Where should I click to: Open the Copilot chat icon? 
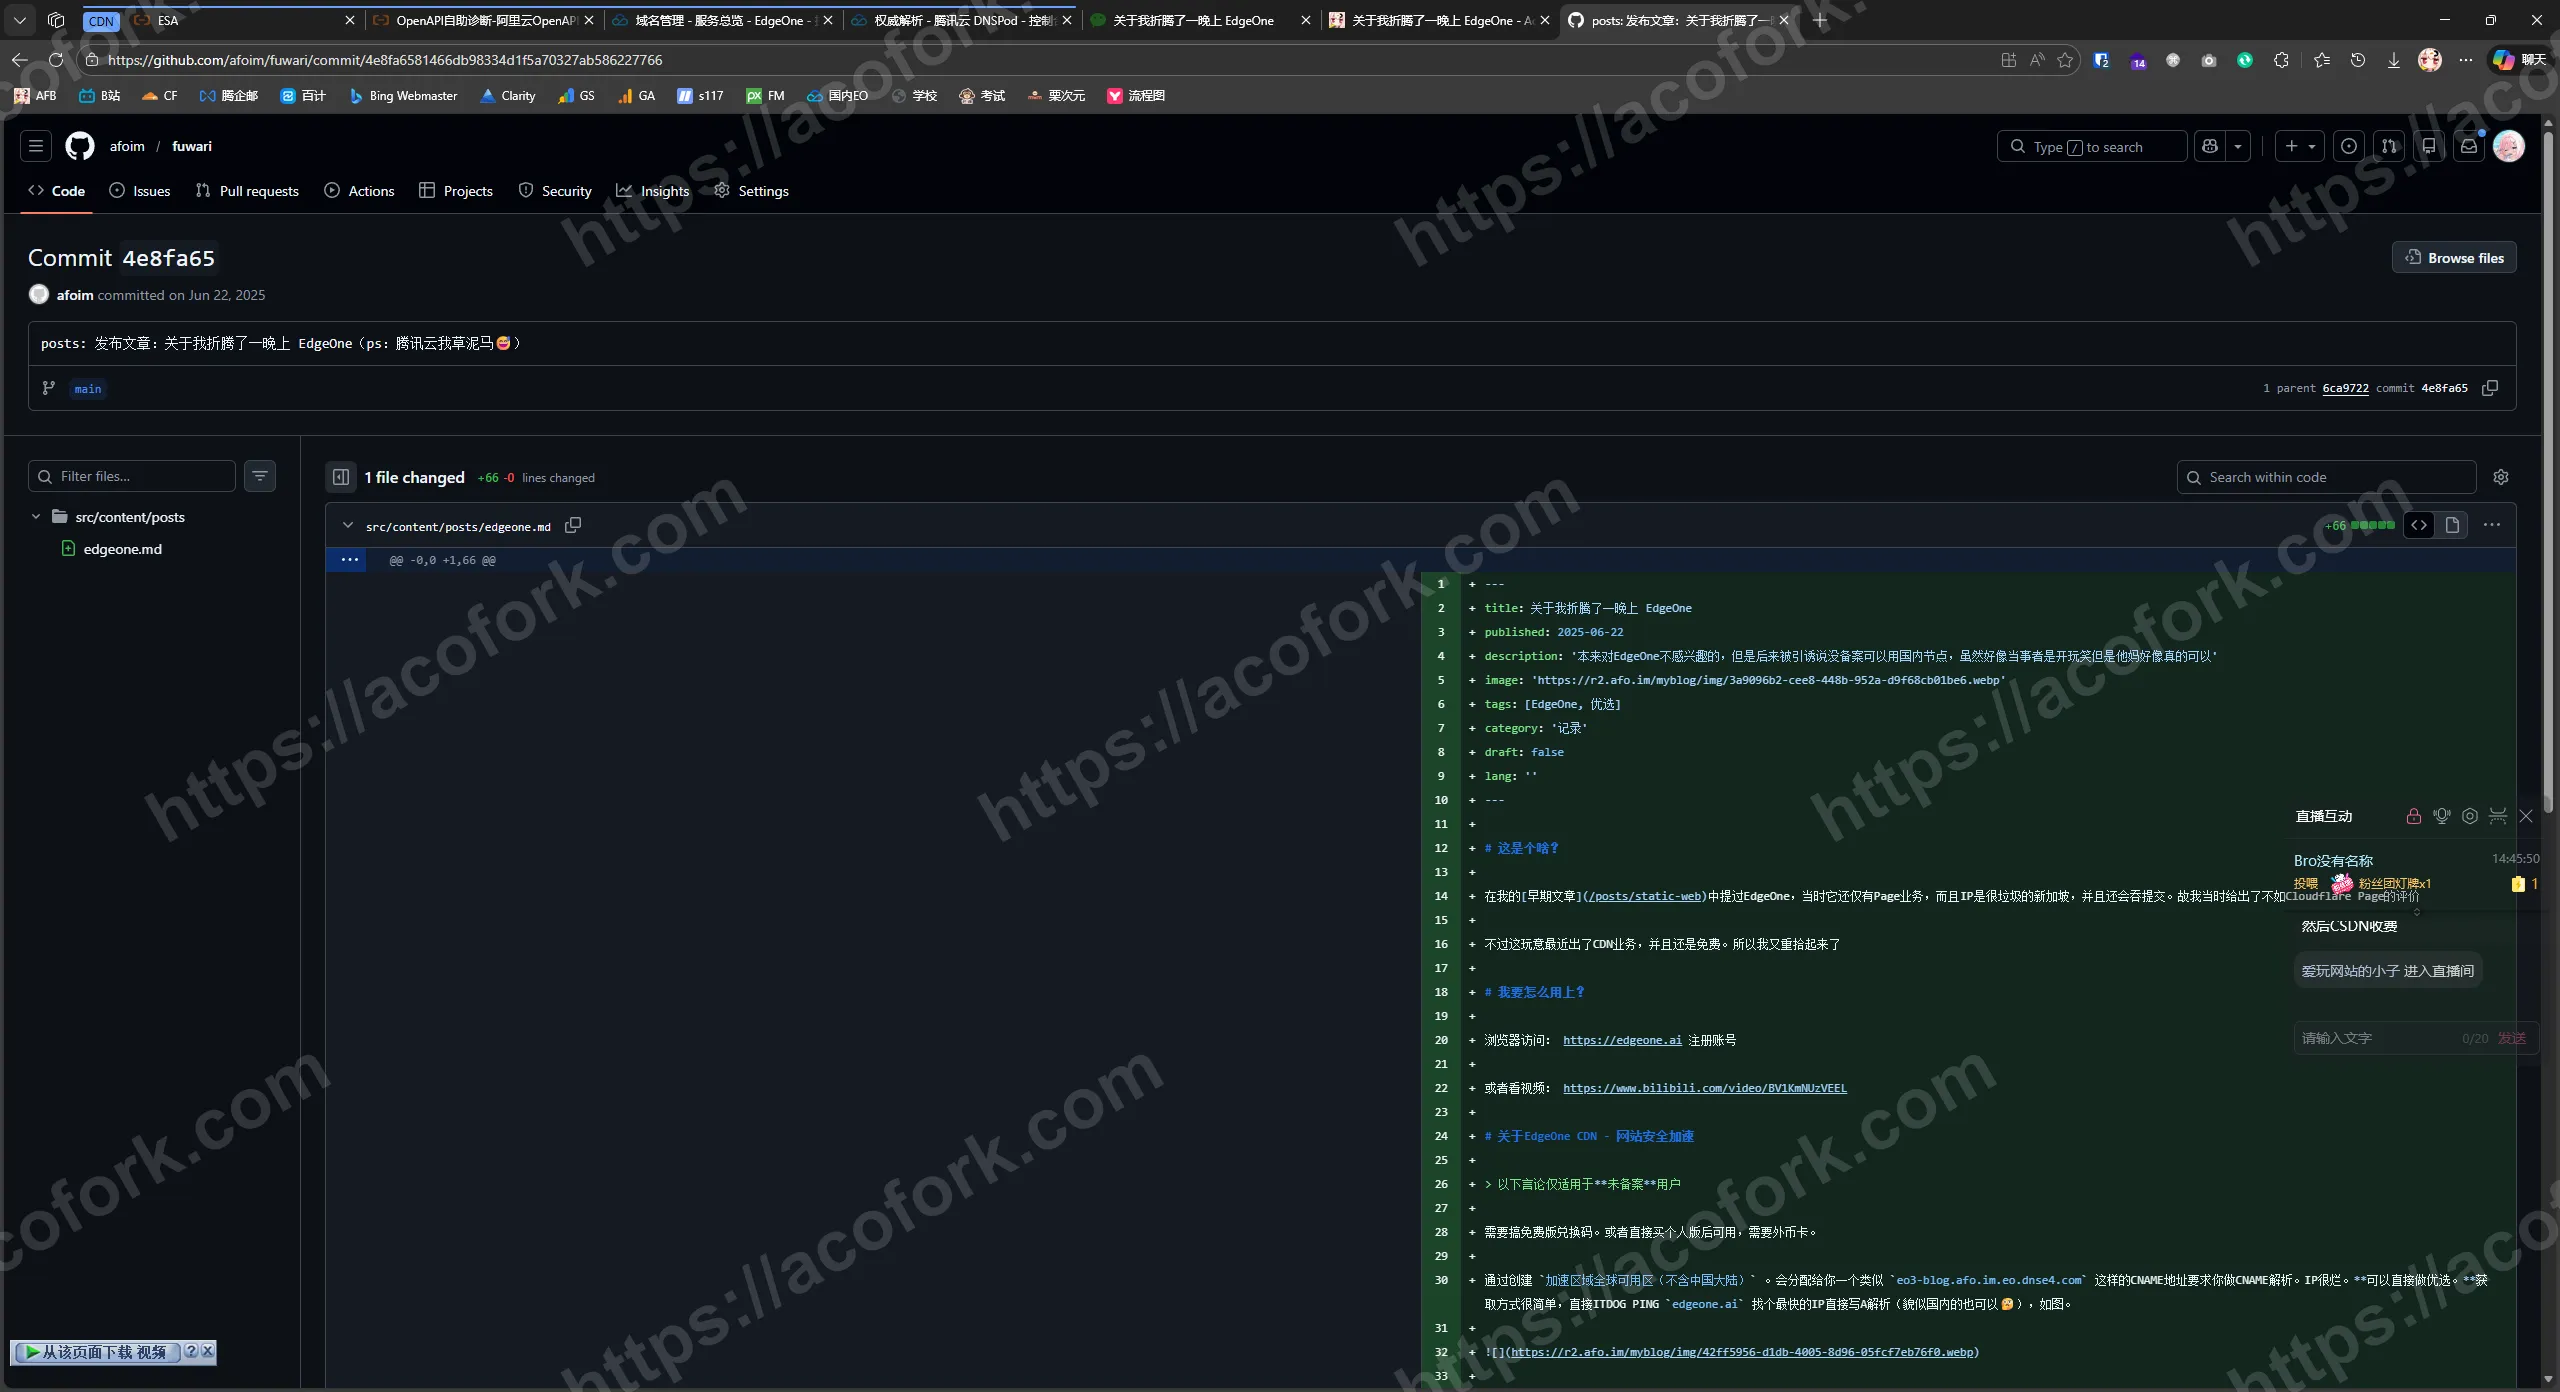[2210, 146]
